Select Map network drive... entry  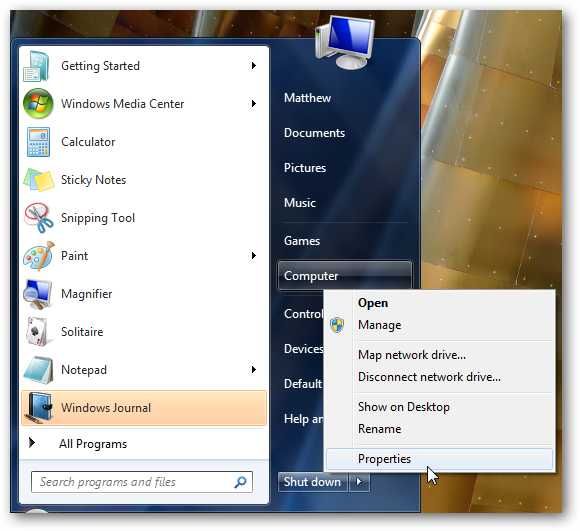pyautogui.click(x=412, y=355)
